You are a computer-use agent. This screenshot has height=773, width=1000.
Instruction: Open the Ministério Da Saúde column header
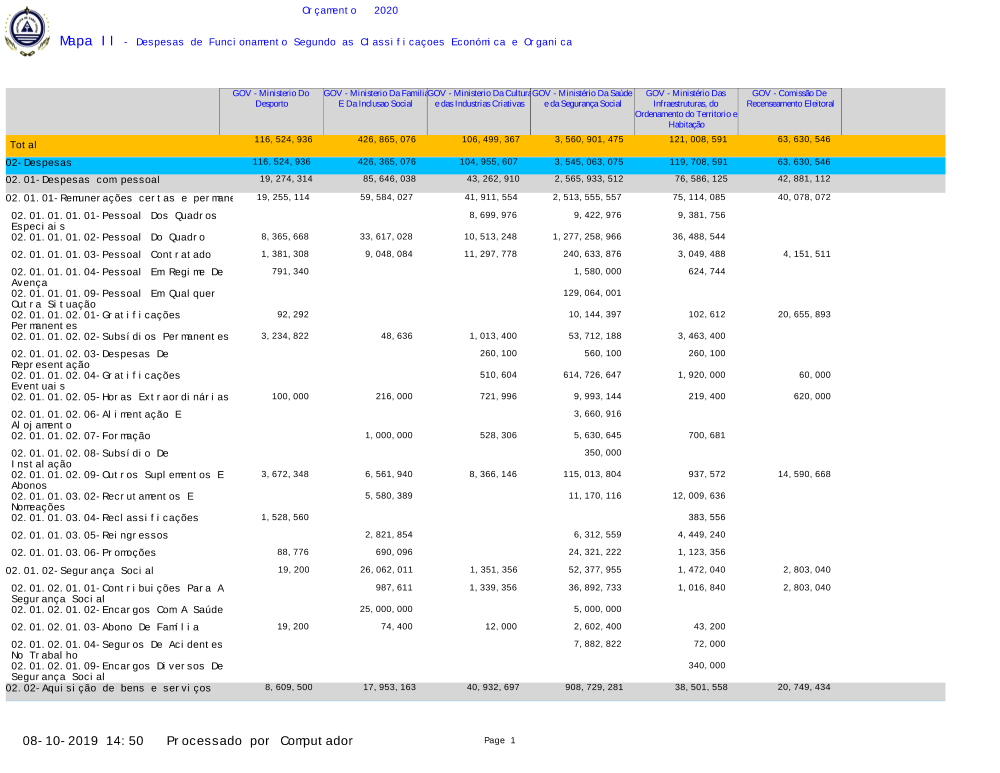pos(582,98)
